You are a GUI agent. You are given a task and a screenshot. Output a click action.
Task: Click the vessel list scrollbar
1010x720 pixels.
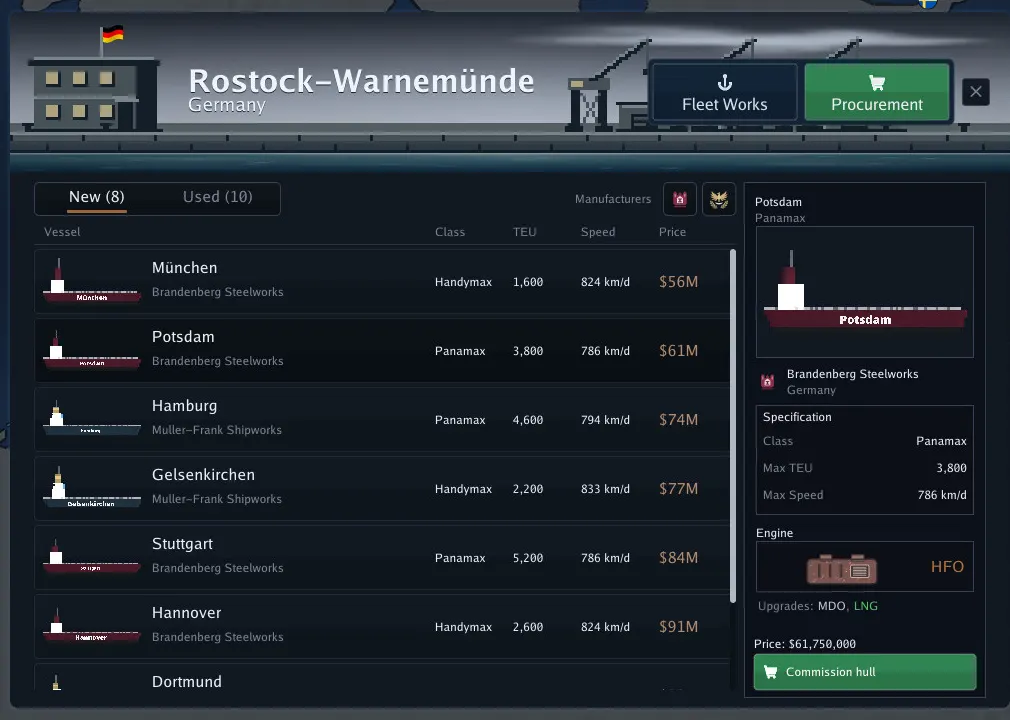[733, 426]
